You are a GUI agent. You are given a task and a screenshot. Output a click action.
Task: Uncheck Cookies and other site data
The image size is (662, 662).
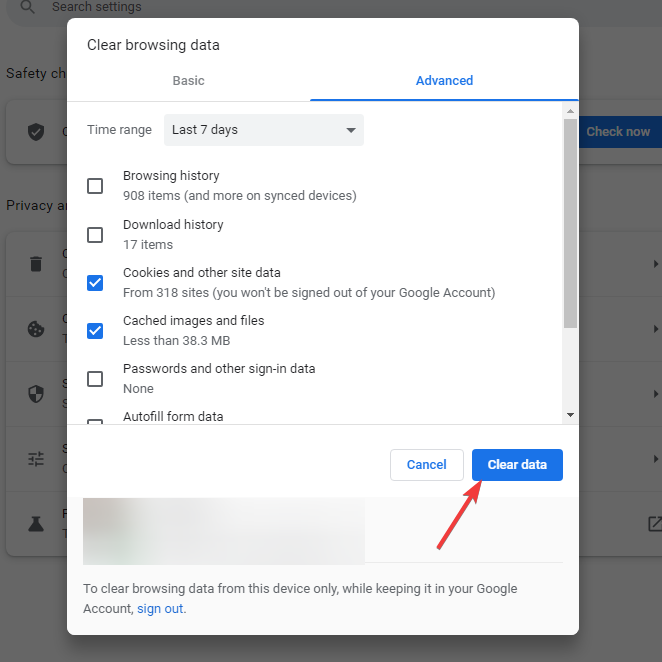tap(95, 282)
